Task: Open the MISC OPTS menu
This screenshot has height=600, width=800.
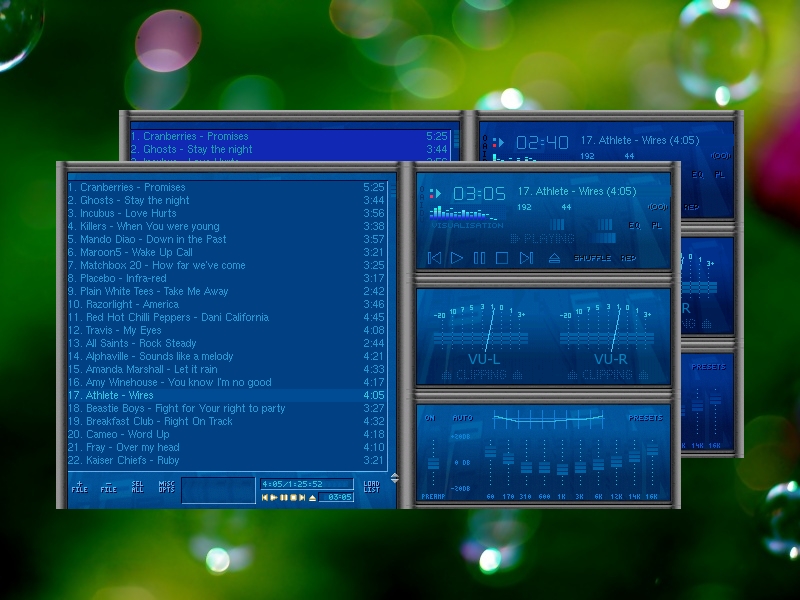Action: point(166,487)
